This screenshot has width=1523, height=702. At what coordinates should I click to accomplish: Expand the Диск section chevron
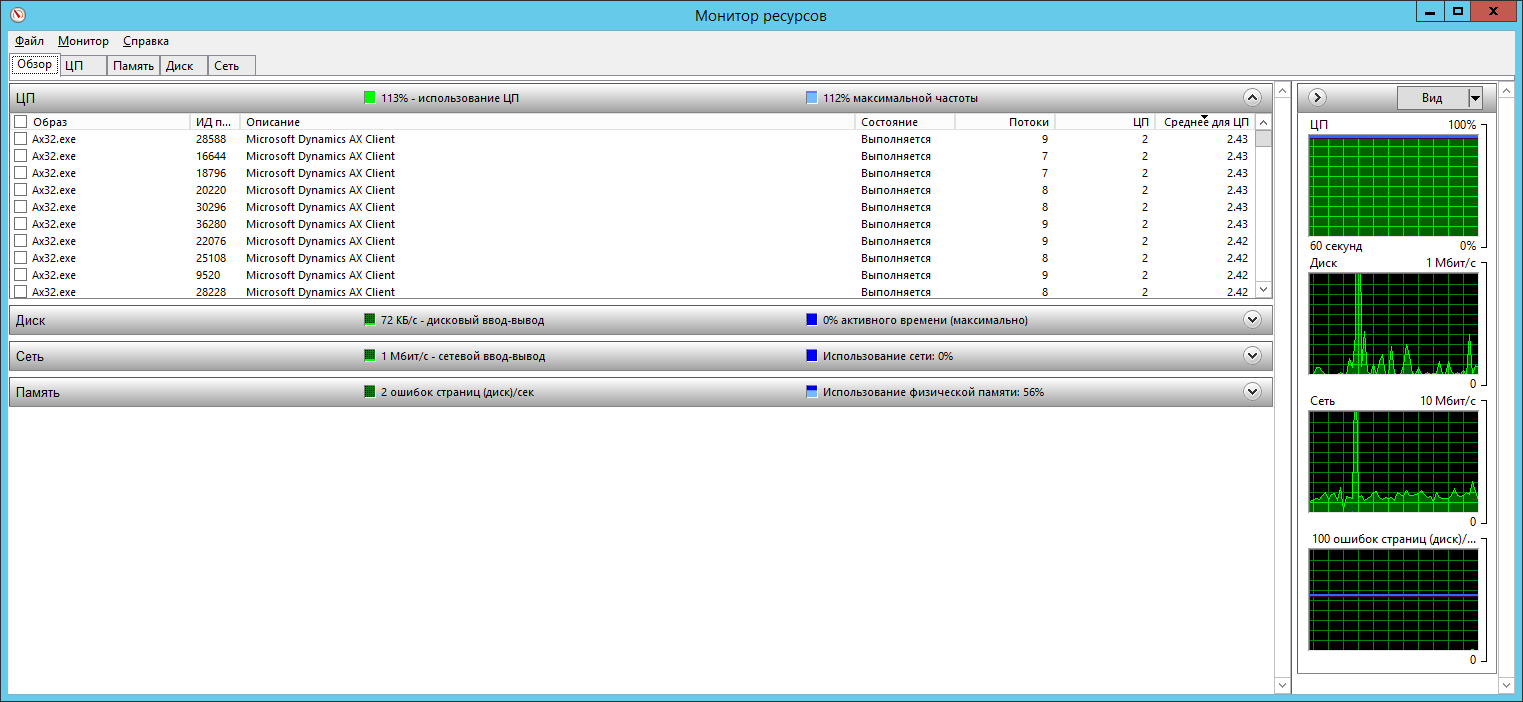pos(1252,320)
